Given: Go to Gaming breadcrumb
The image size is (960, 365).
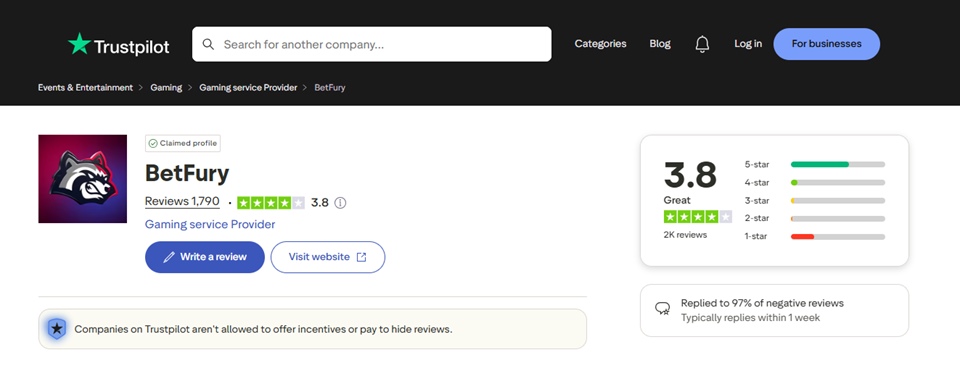Looking at the screenshot, I should pos(167,88).
